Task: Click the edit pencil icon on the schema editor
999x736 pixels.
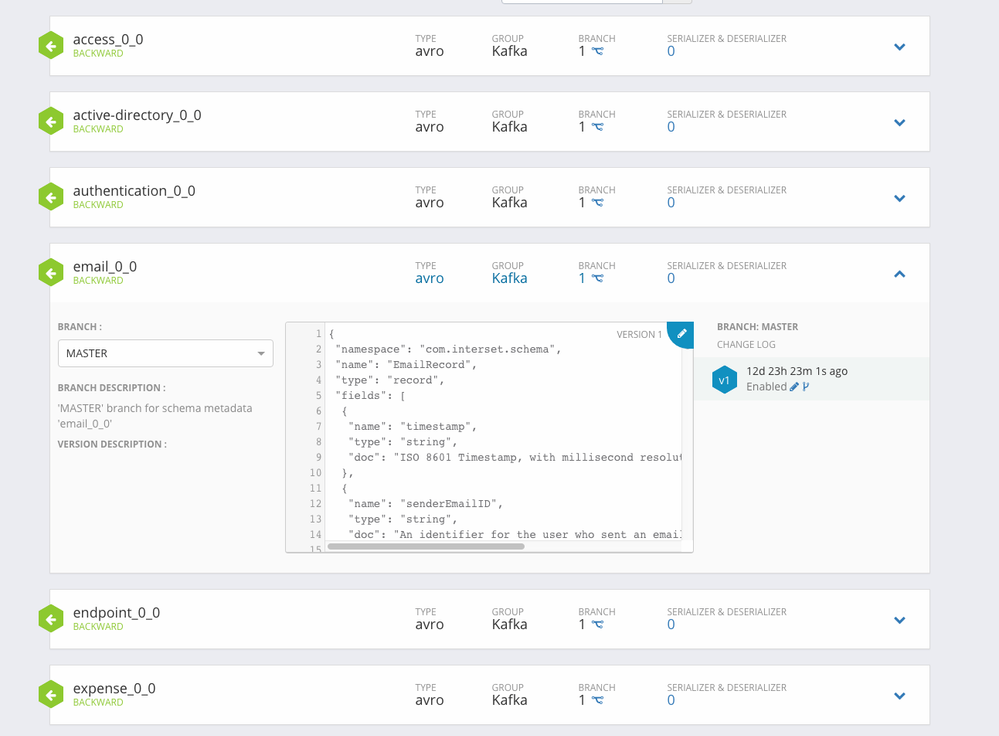Action: [681, 333]
